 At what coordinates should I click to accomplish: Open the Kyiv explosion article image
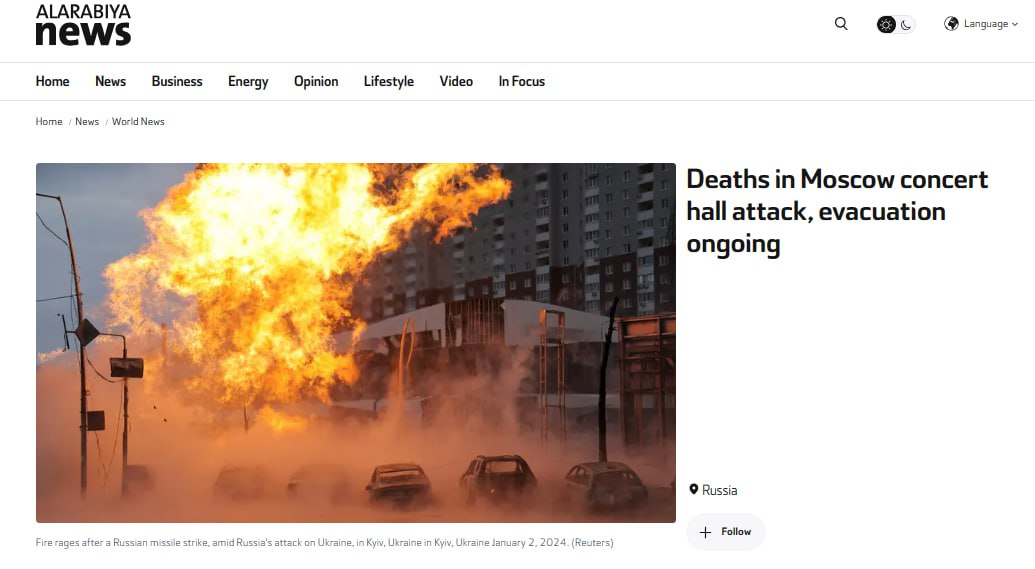[x=356, y=343]
